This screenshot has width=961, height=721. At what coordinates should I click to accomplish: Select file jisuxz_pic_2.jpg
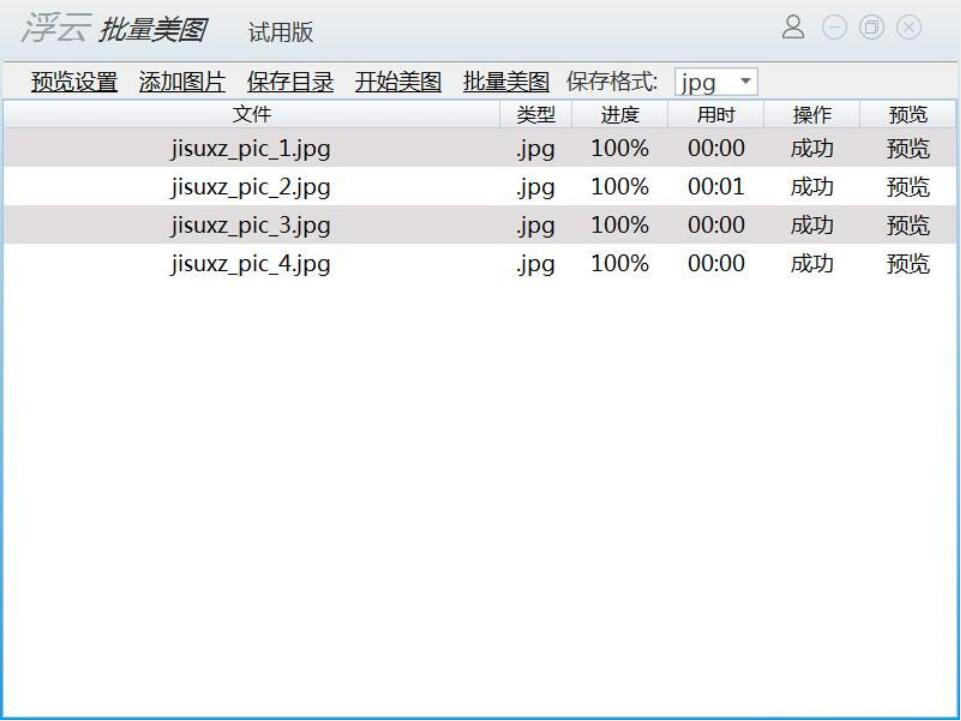pos(251,187)
